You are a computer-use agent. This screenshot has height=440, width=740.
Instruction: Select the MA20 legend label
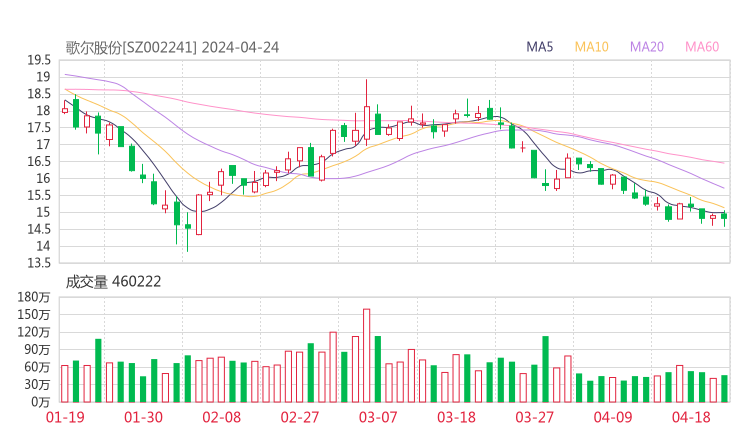click(x=647, y=47)
